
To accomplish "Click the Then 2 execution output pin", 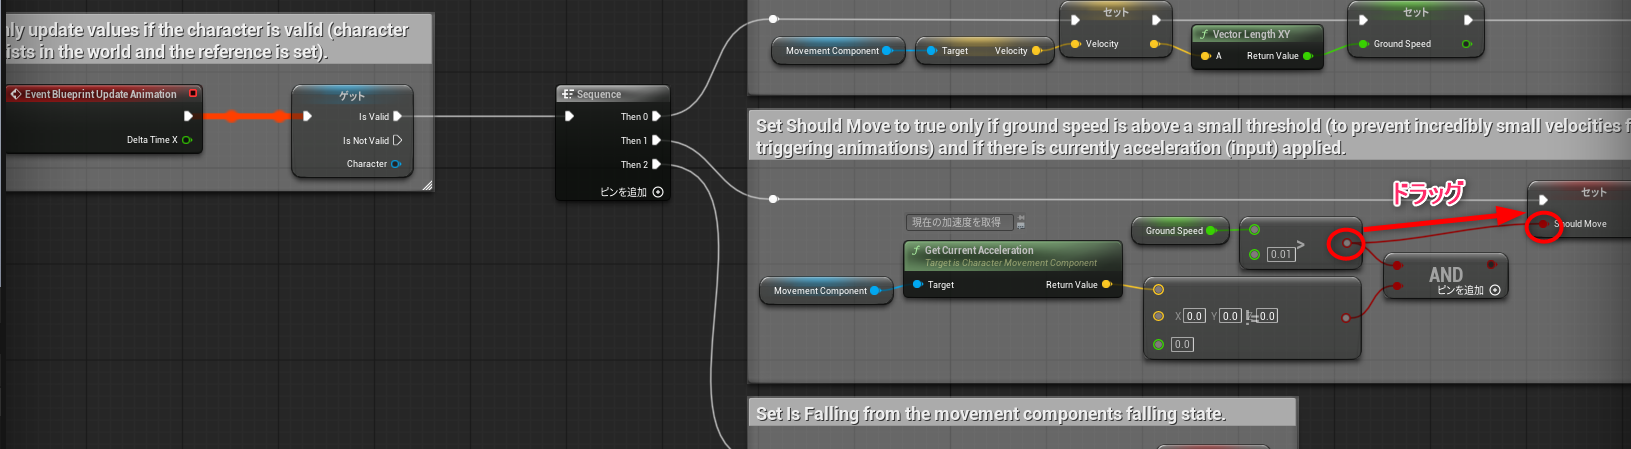I will coord(656,165).
